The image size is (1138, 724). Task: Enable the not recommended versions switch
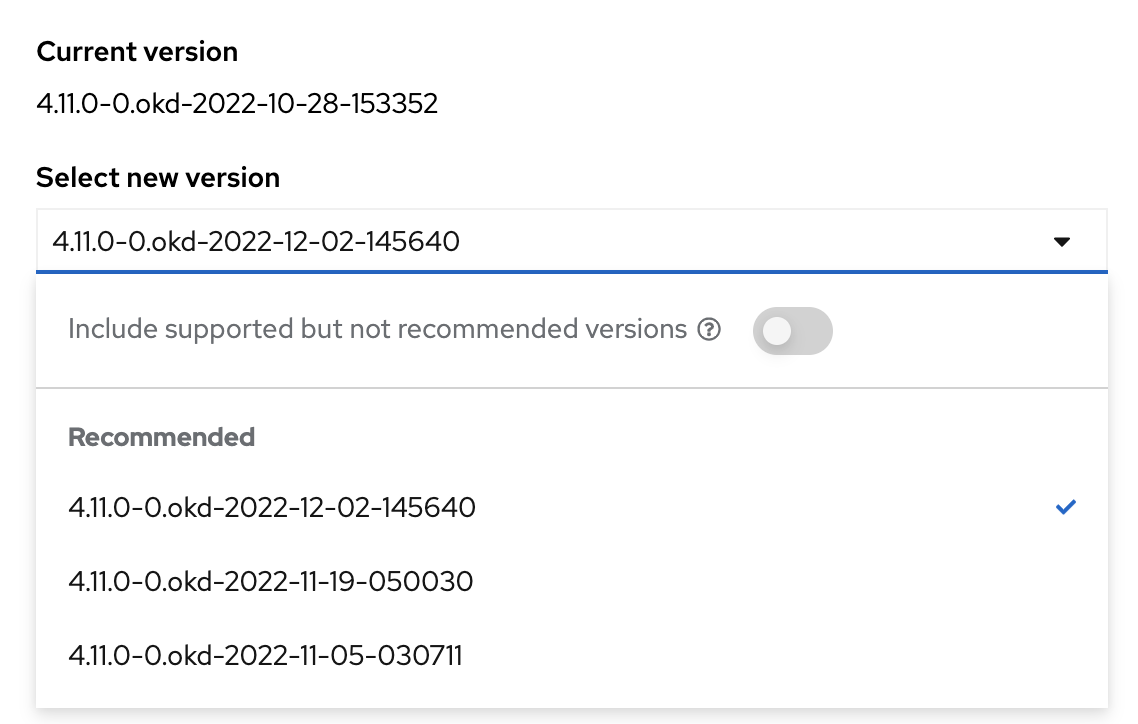point(793,331)
